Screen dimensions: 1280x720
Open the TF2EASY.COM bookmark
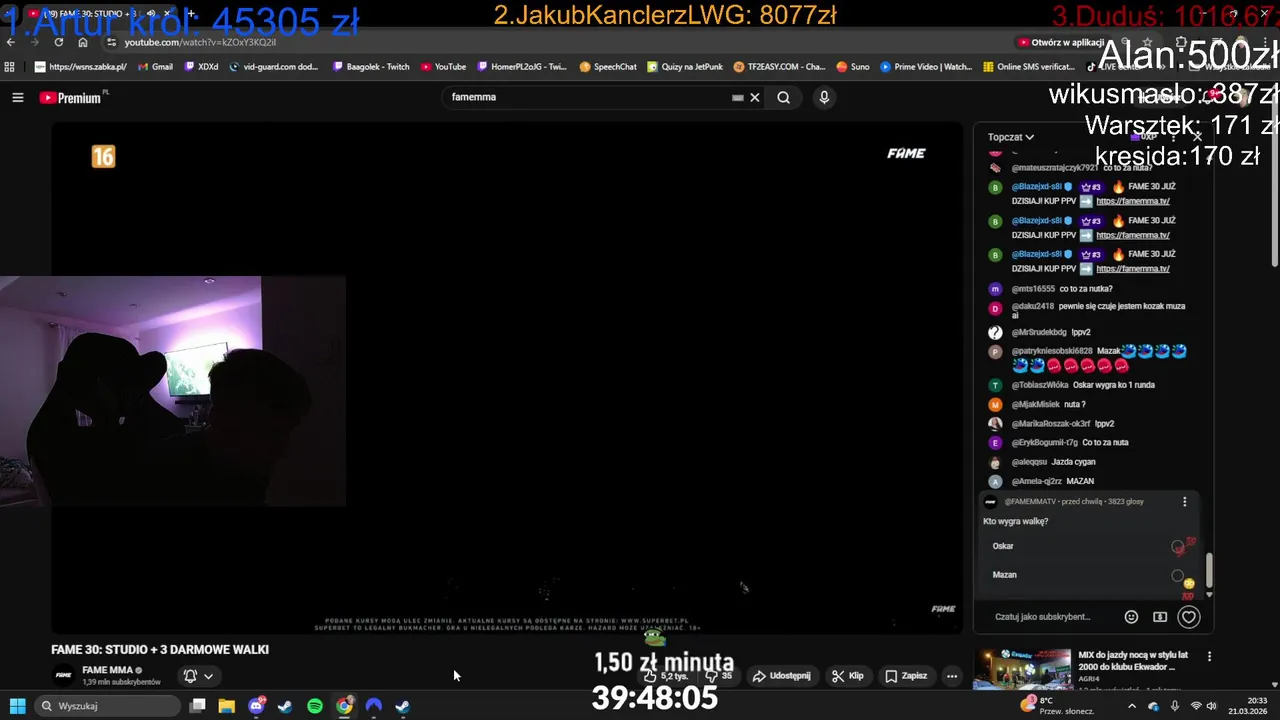click(x=779, y=67)
